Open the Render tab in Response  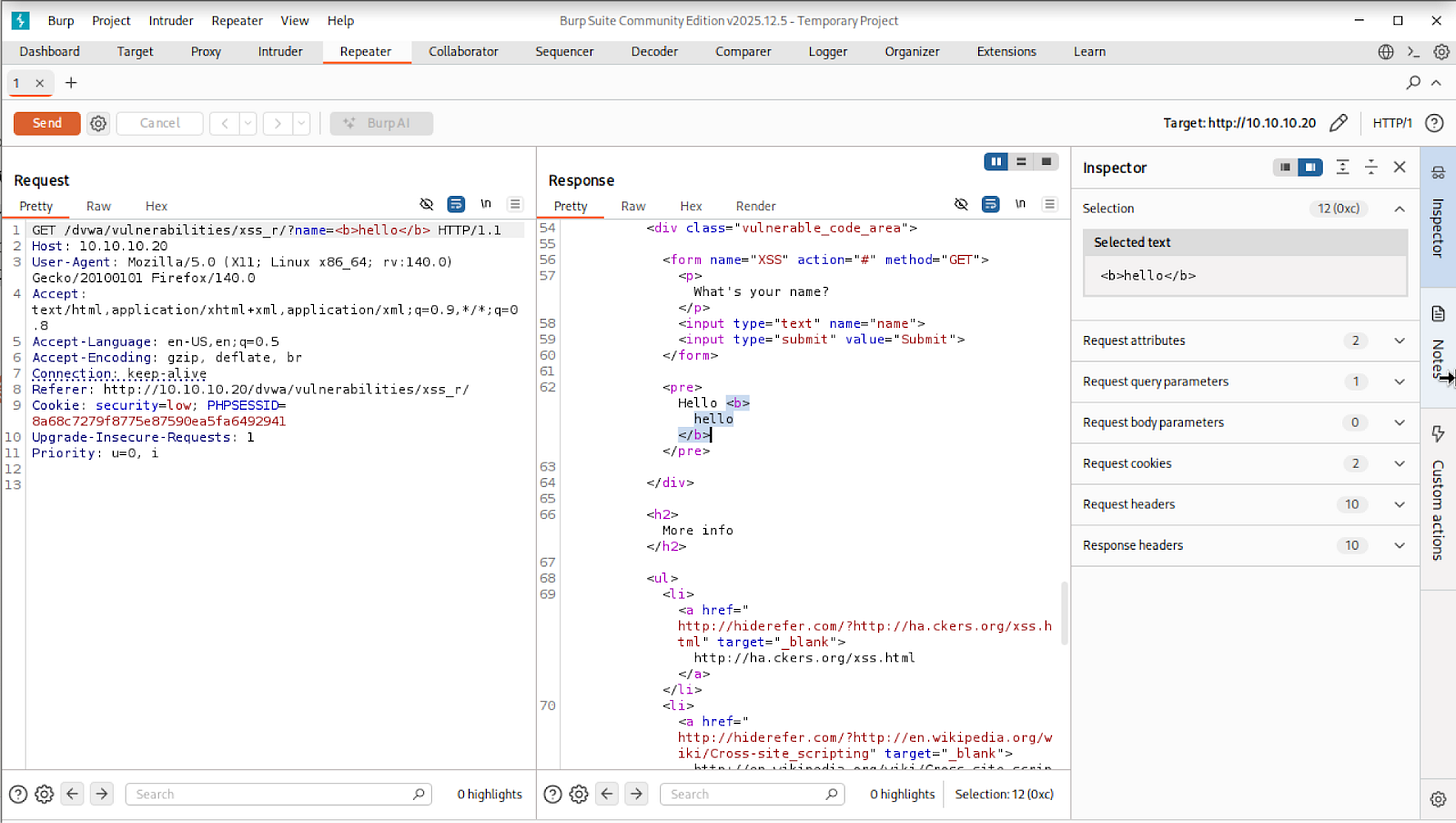pyautogui.click(x=755, y=206)
